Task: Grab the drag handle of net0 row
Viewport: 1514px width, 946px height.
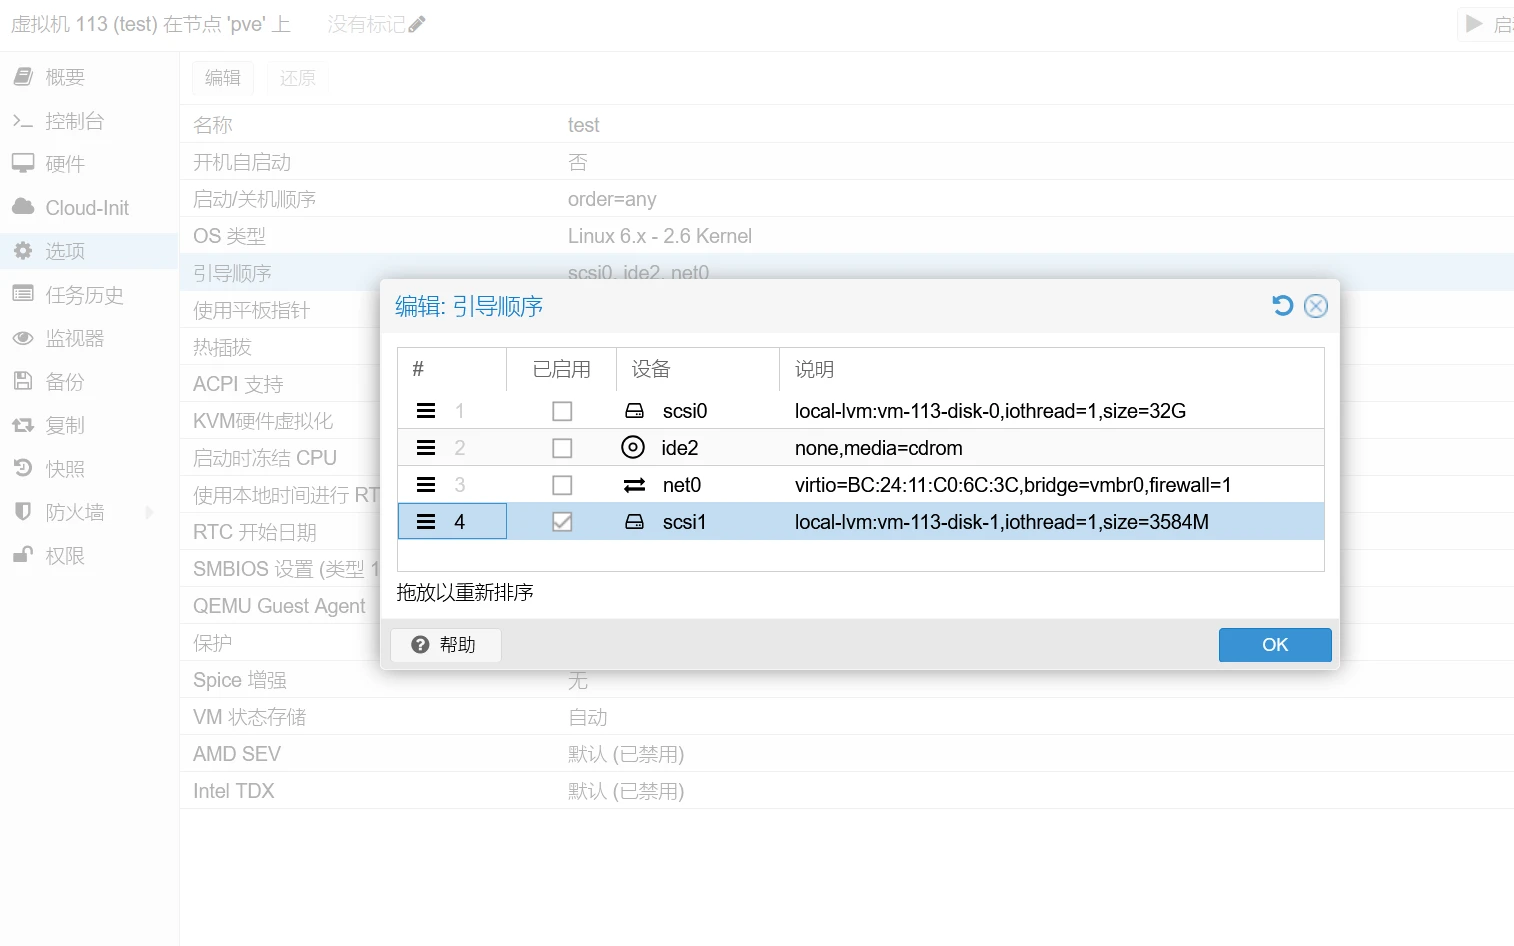Action: point(426,485)
